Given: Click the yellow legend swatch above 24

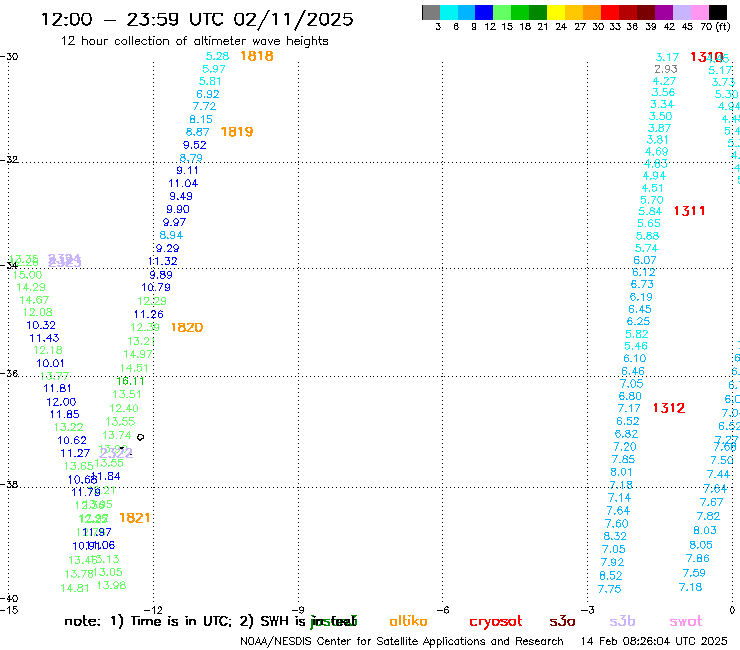Looking at the screenshot, I should point(556,12).
